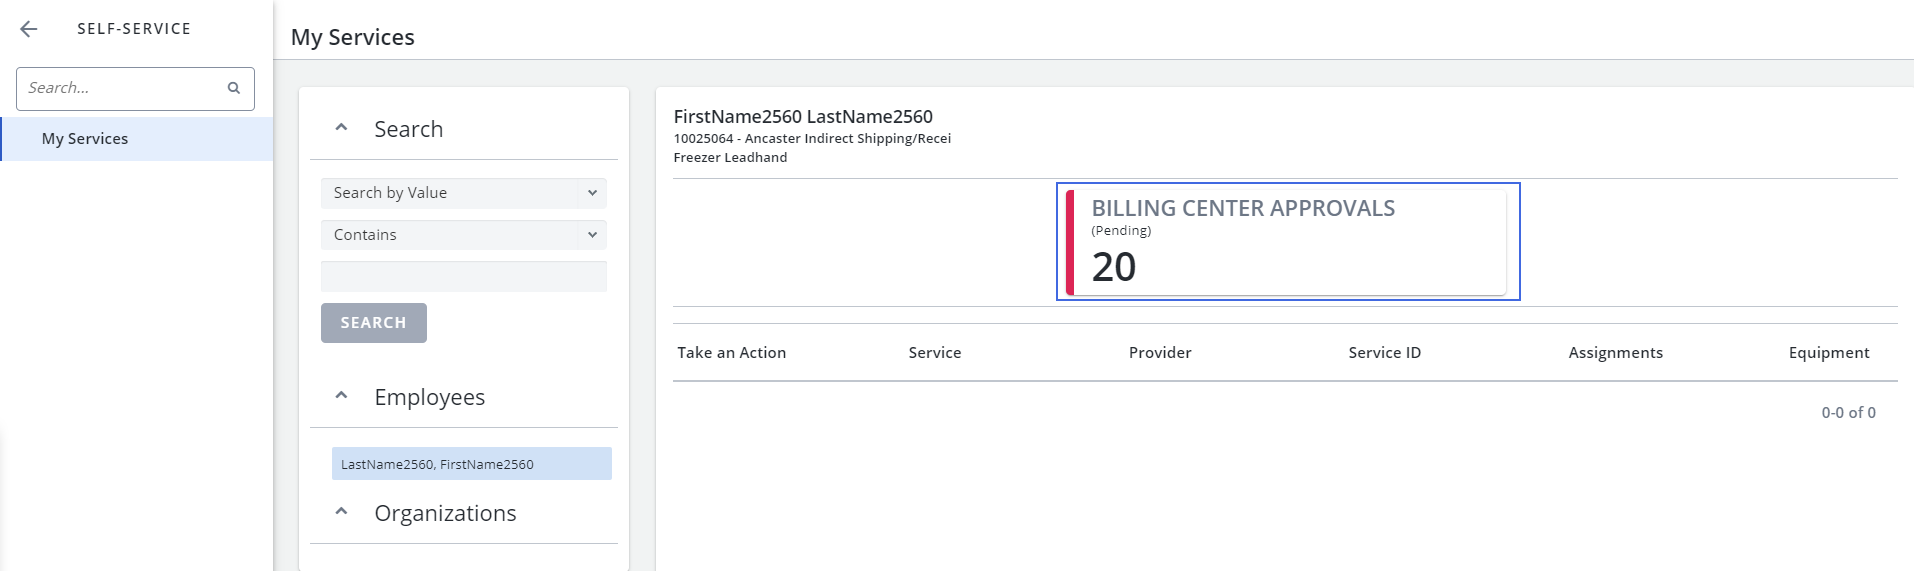Sort by the Assignments column header
This screenshot has height=571, width=1914.
1615,353
